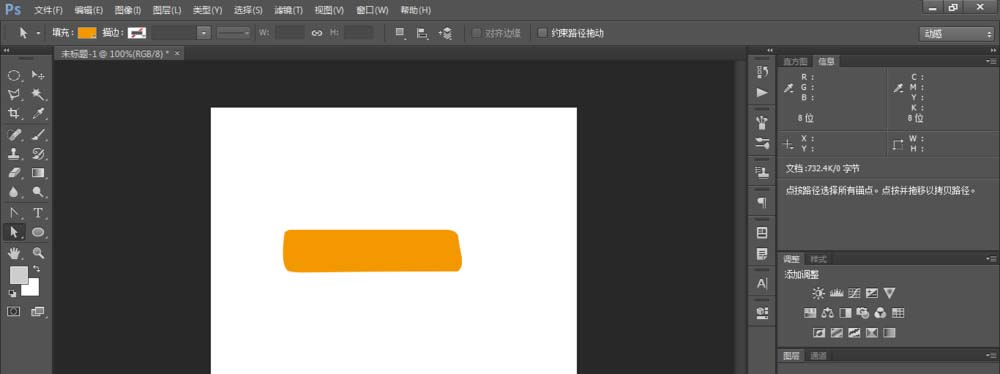Add Color Balance adjustment
This screenshot has width=1000, height=374.
coord(828,313)
